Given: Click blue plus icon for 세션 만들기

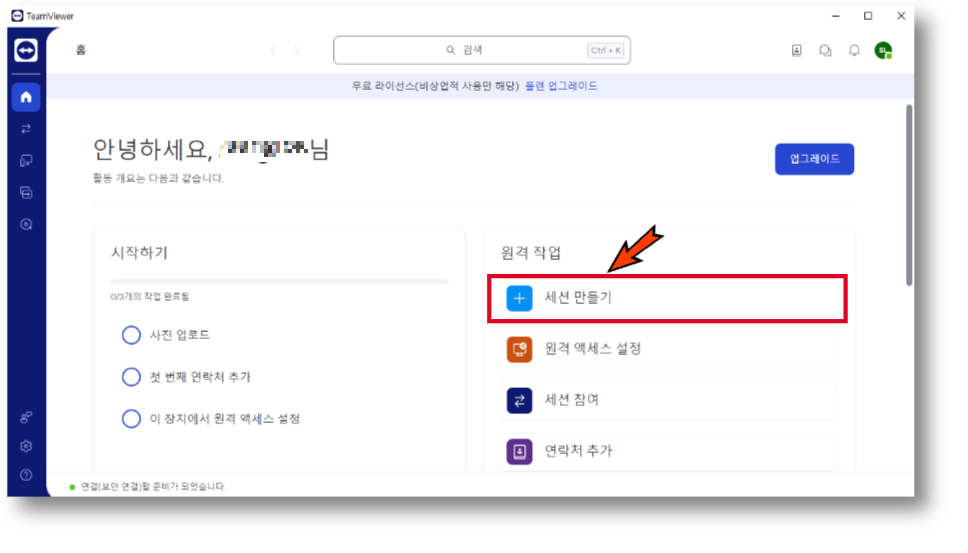Looking at the screenshot, I should pyautogui.click(x=519, y=298).
